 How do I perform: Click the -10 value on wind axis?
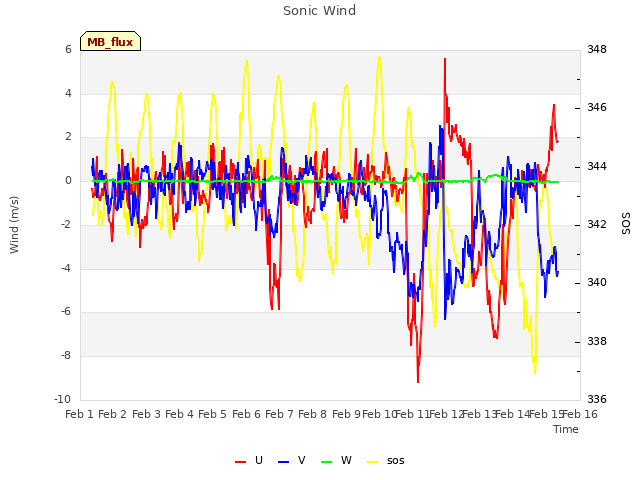tap(62, 399)
